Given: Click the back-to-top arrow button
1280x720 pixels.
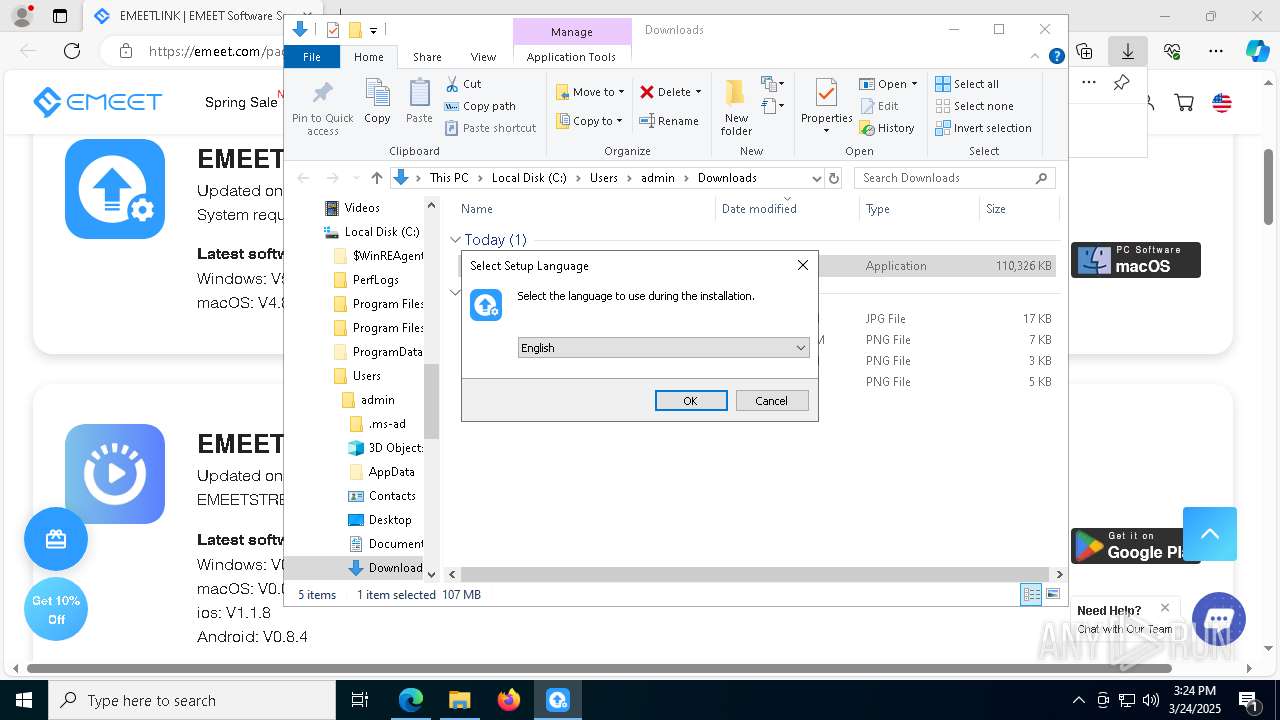Looking at the screenshot, I should click(x=1210, y=534).
